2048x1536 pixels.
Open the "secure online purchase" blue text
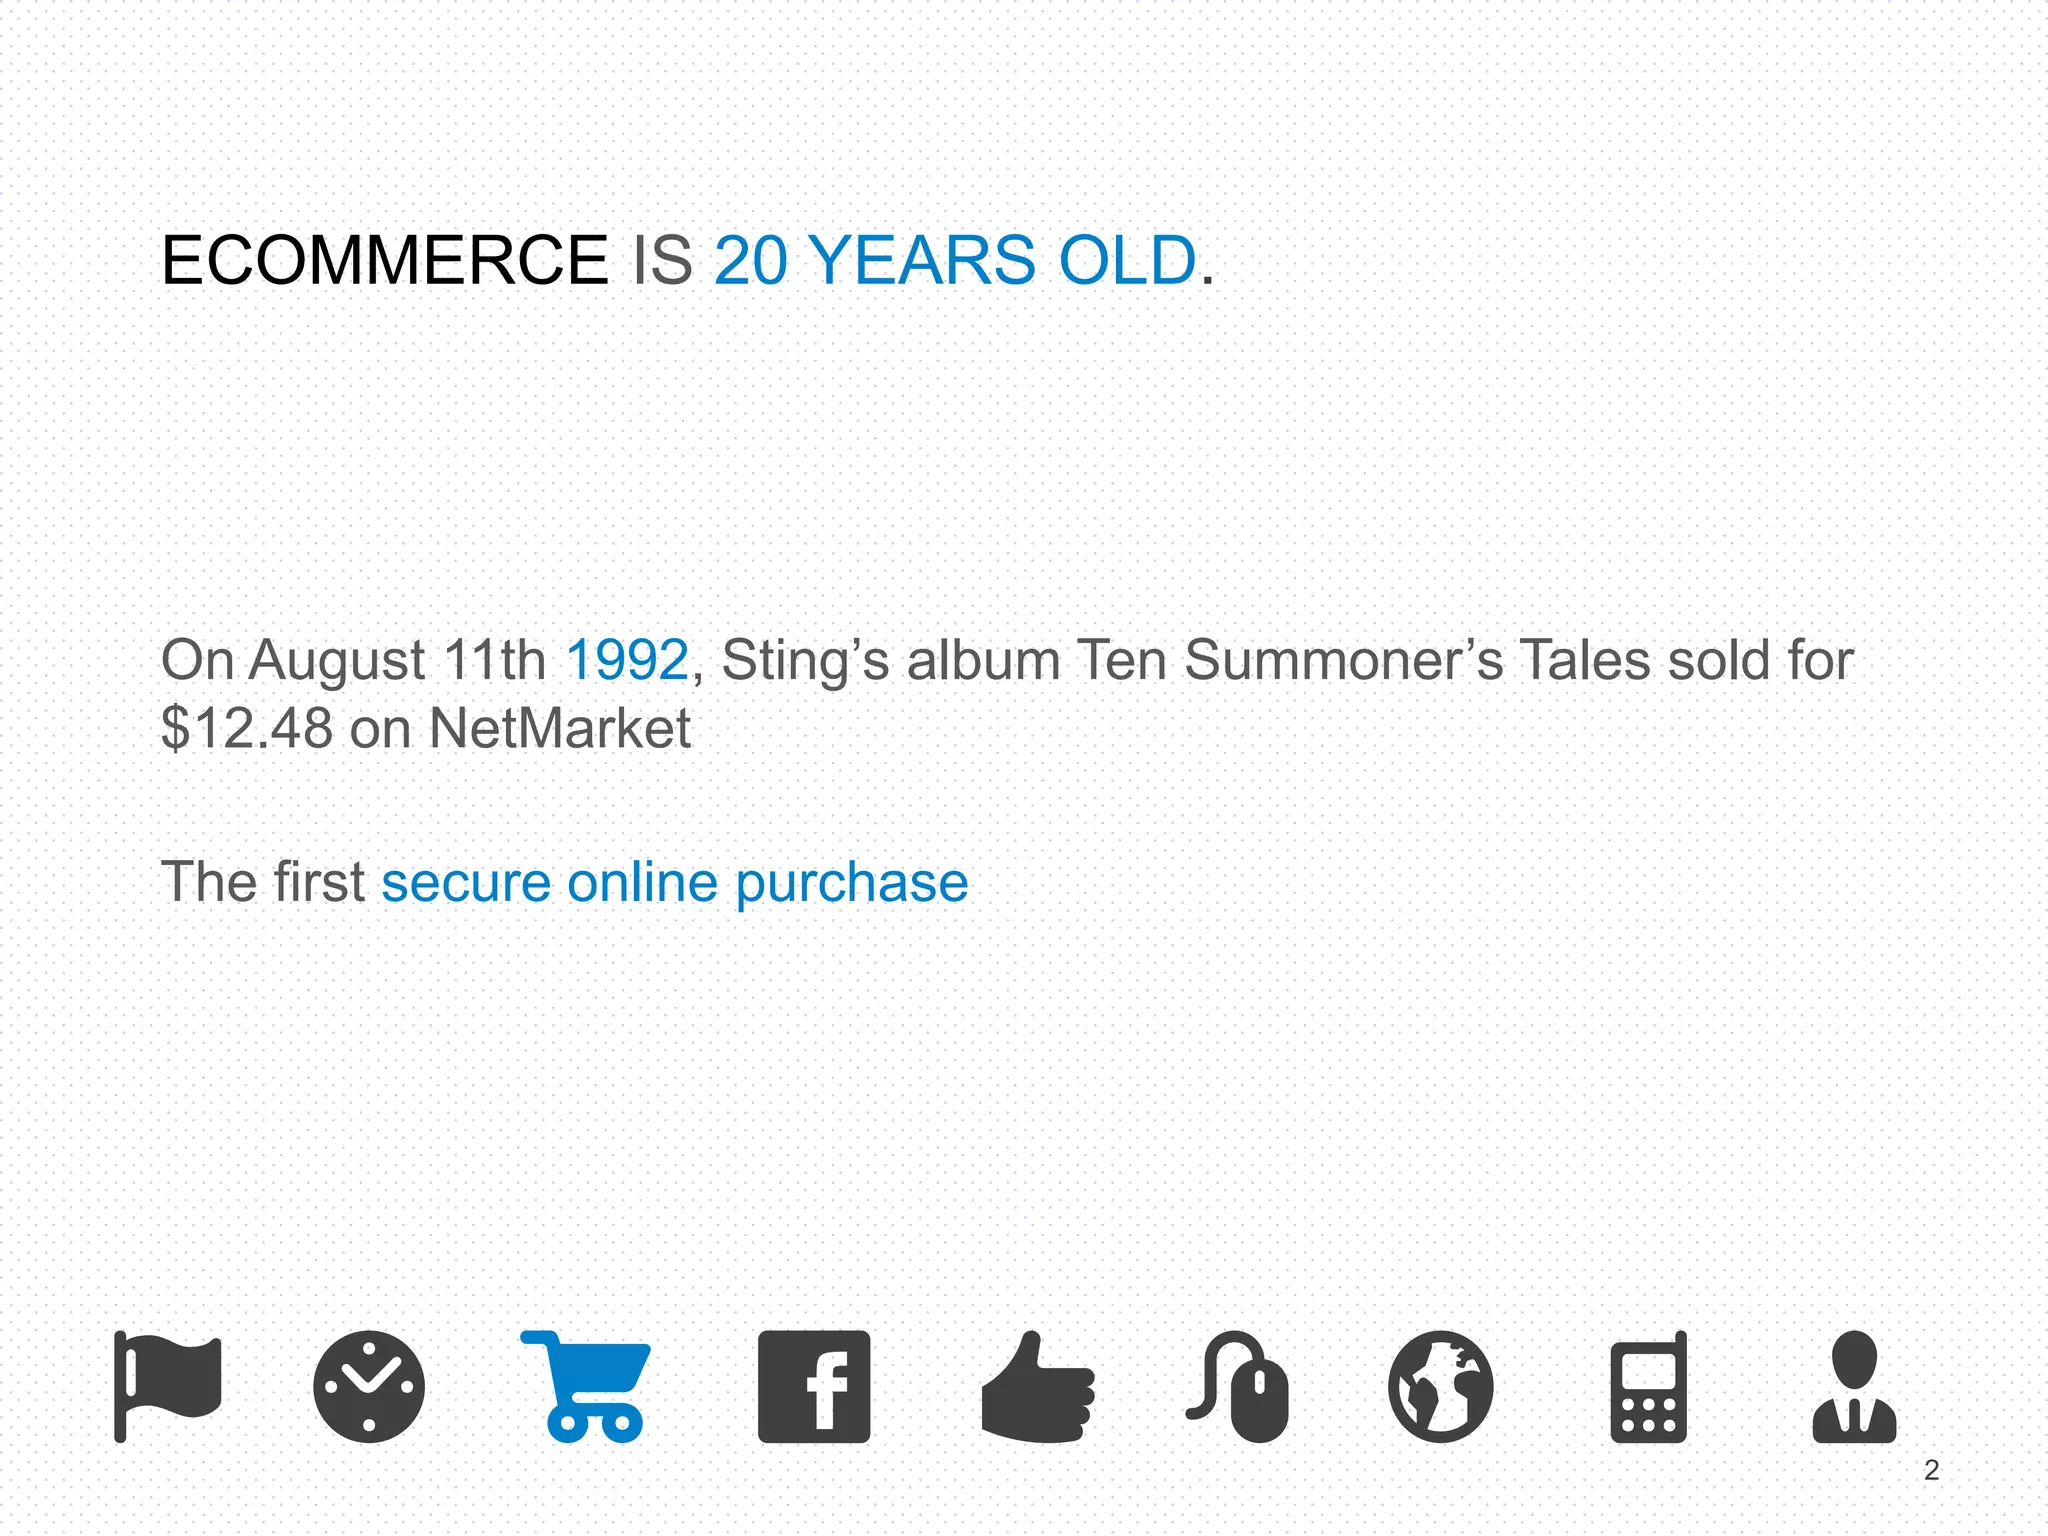[675, 883]
